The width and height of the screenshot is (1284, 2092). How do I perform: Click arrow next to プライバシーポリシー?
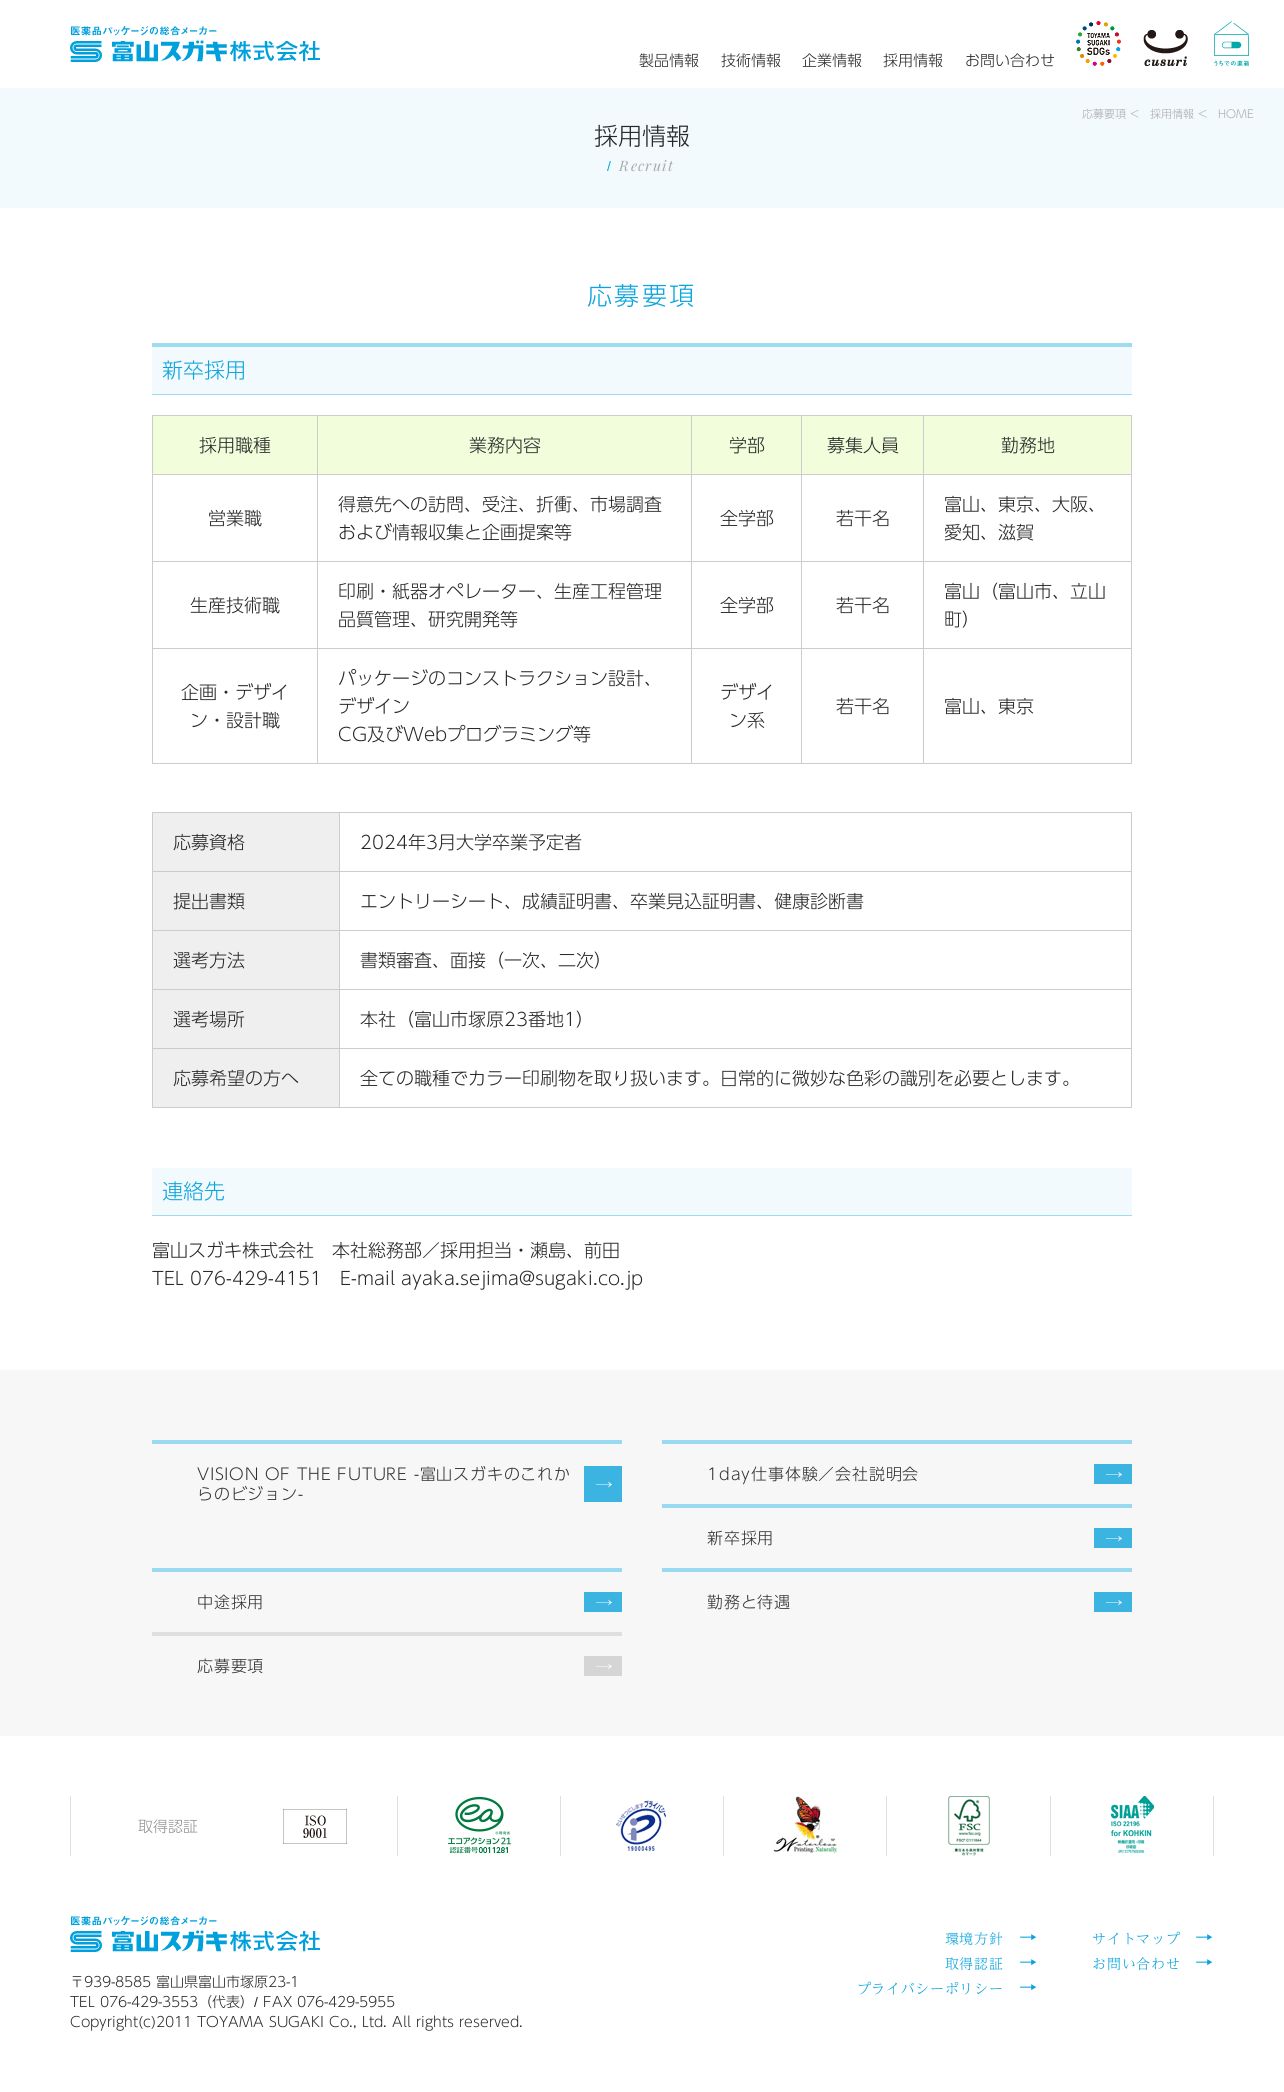pyautogui.click(x=1028, y=1988)
